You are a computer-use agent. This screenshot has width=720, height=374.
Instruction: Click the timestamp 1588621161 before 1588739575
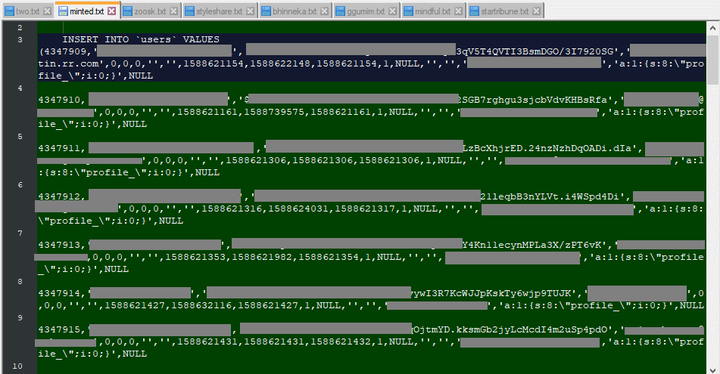(x=208, y=112)
